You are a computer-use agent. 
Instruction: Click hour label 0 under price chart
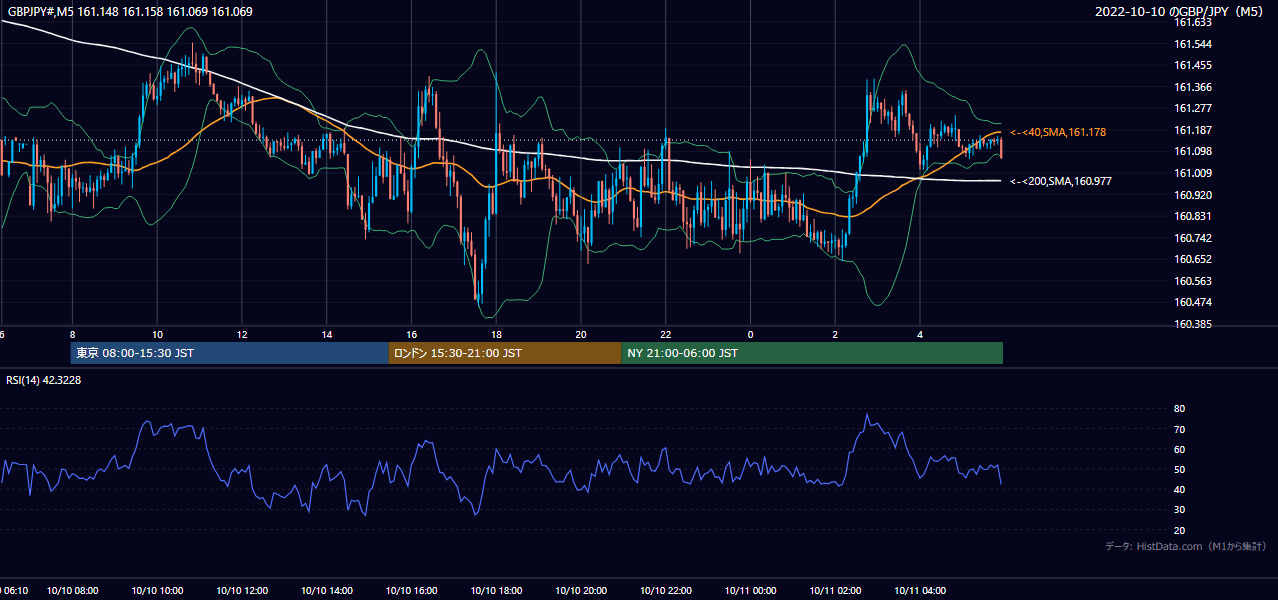(751, 334)
